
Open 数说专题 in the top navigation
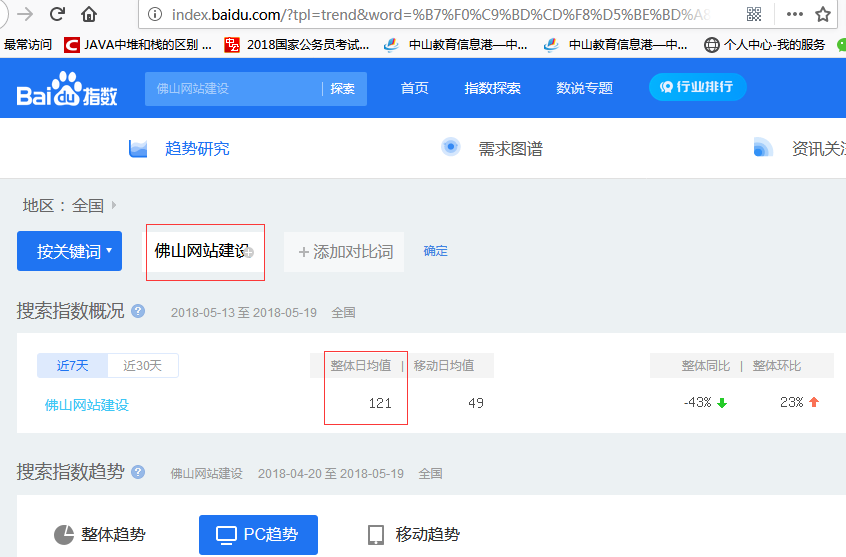coord(584,88)
